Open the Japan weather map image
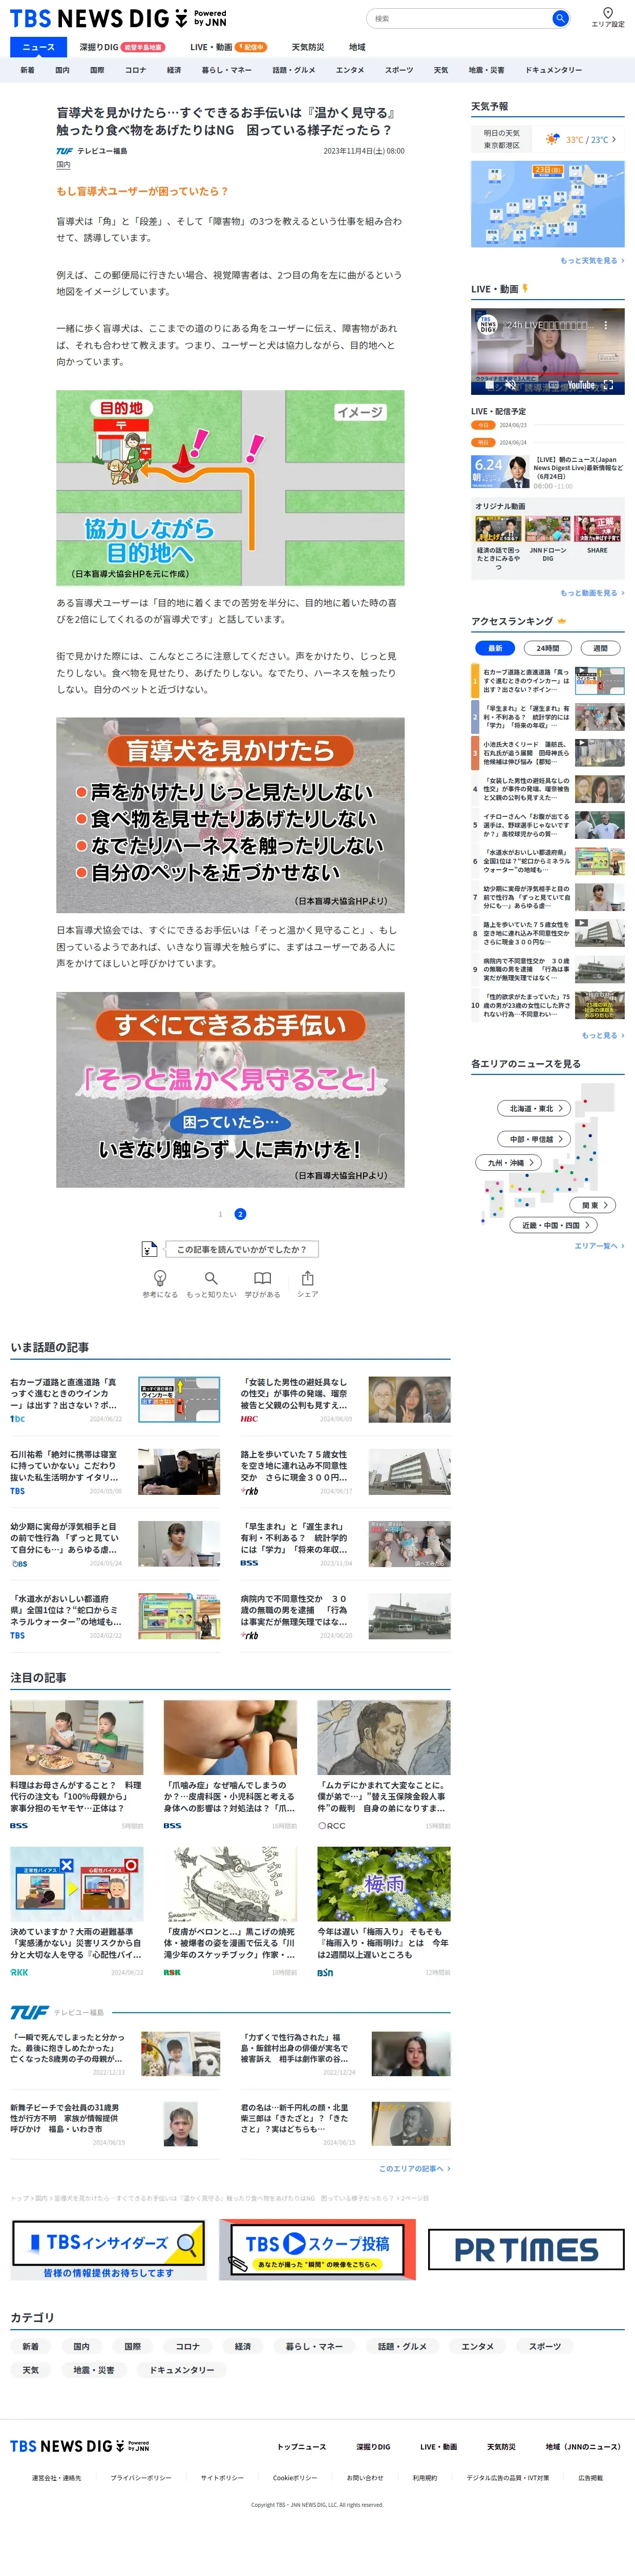 point(548,204)
